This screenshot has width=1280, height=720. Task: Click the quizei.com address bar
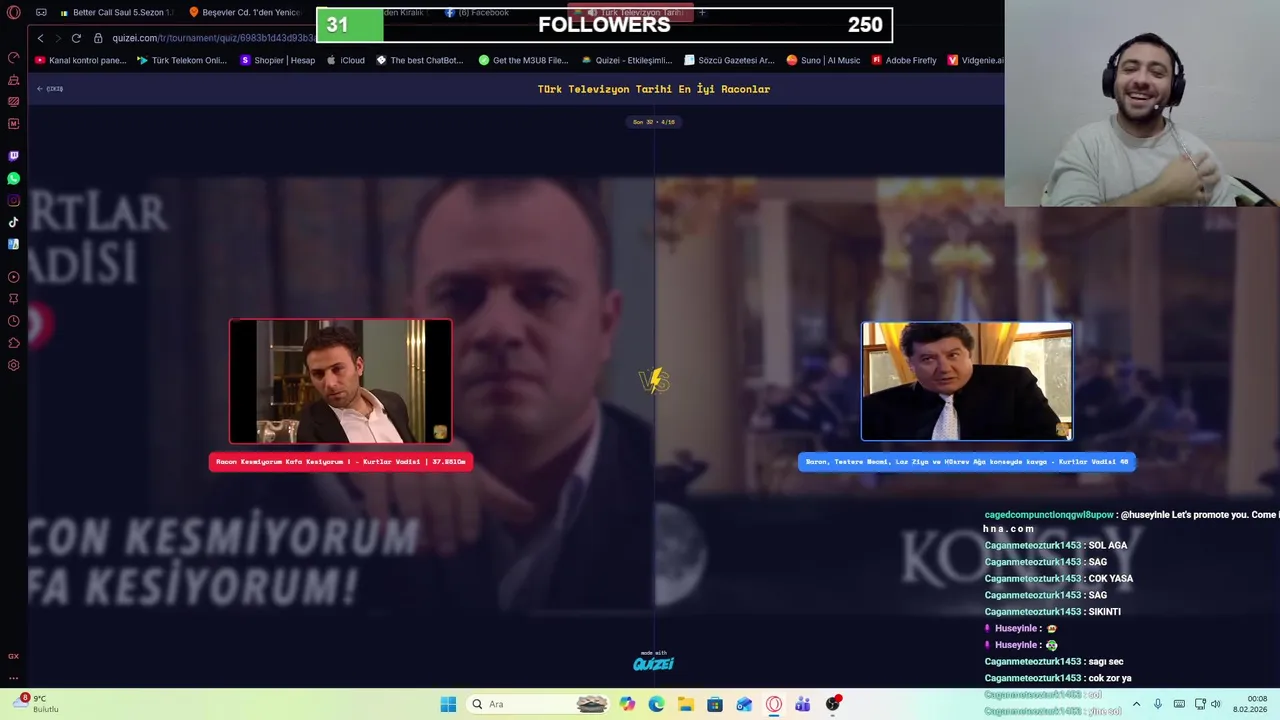point(213,38)
